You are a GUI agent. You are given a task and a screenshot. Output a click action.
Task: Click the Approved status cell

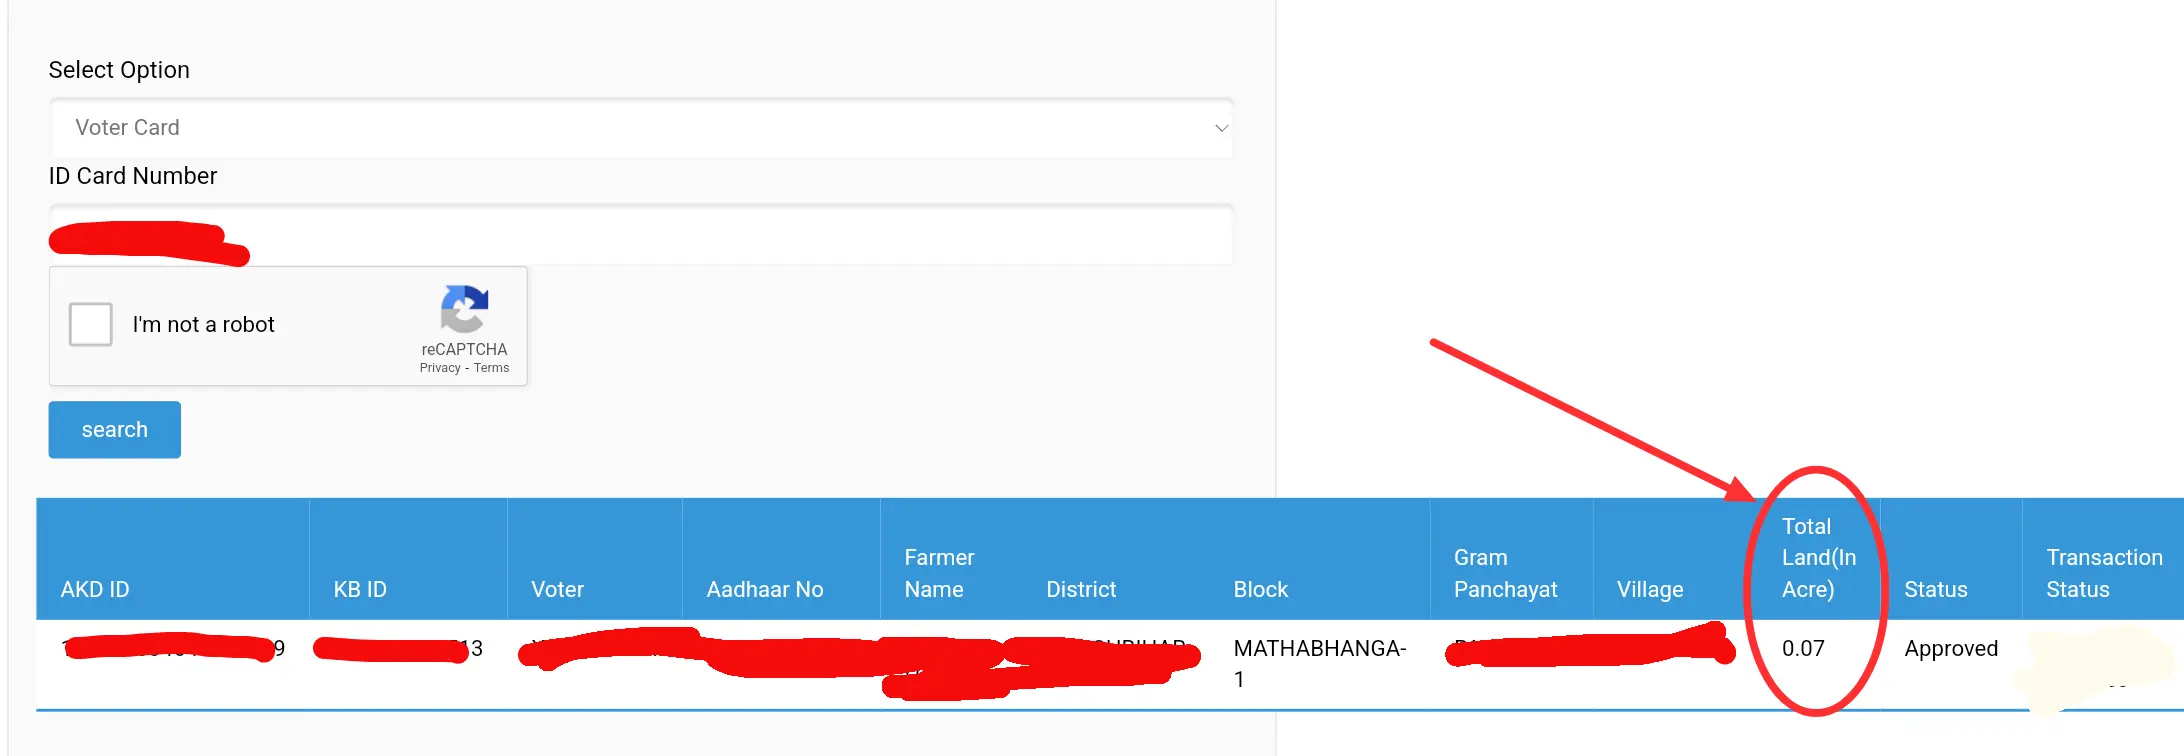click(x=1951, y=648)
